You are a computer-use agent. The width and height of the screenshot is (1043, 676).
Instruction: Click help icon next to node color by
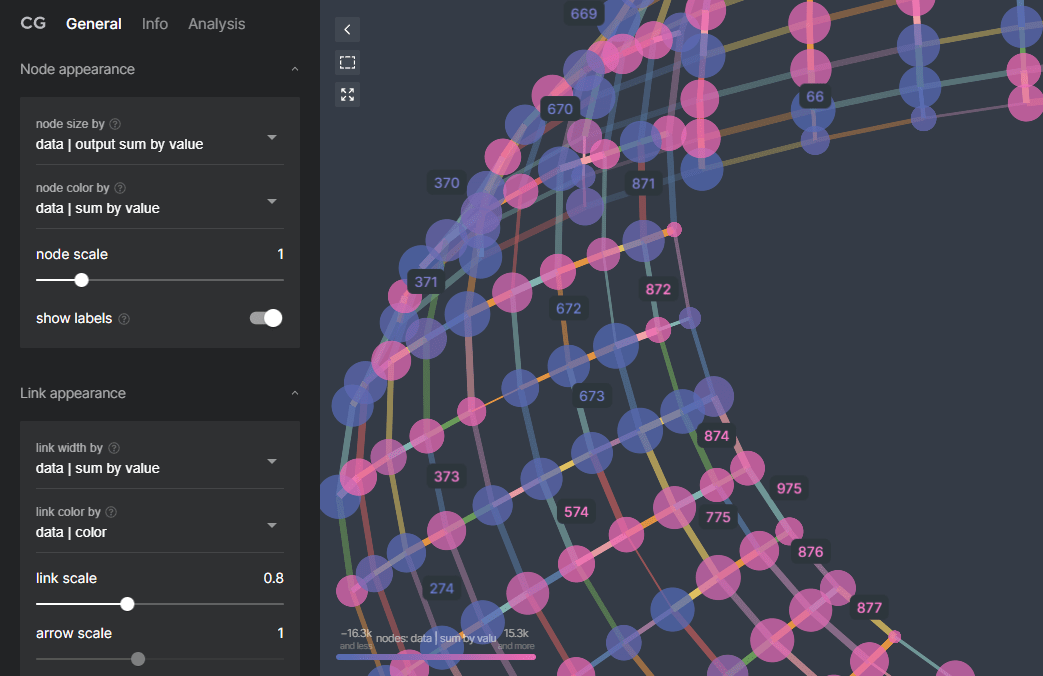(120, 188)
